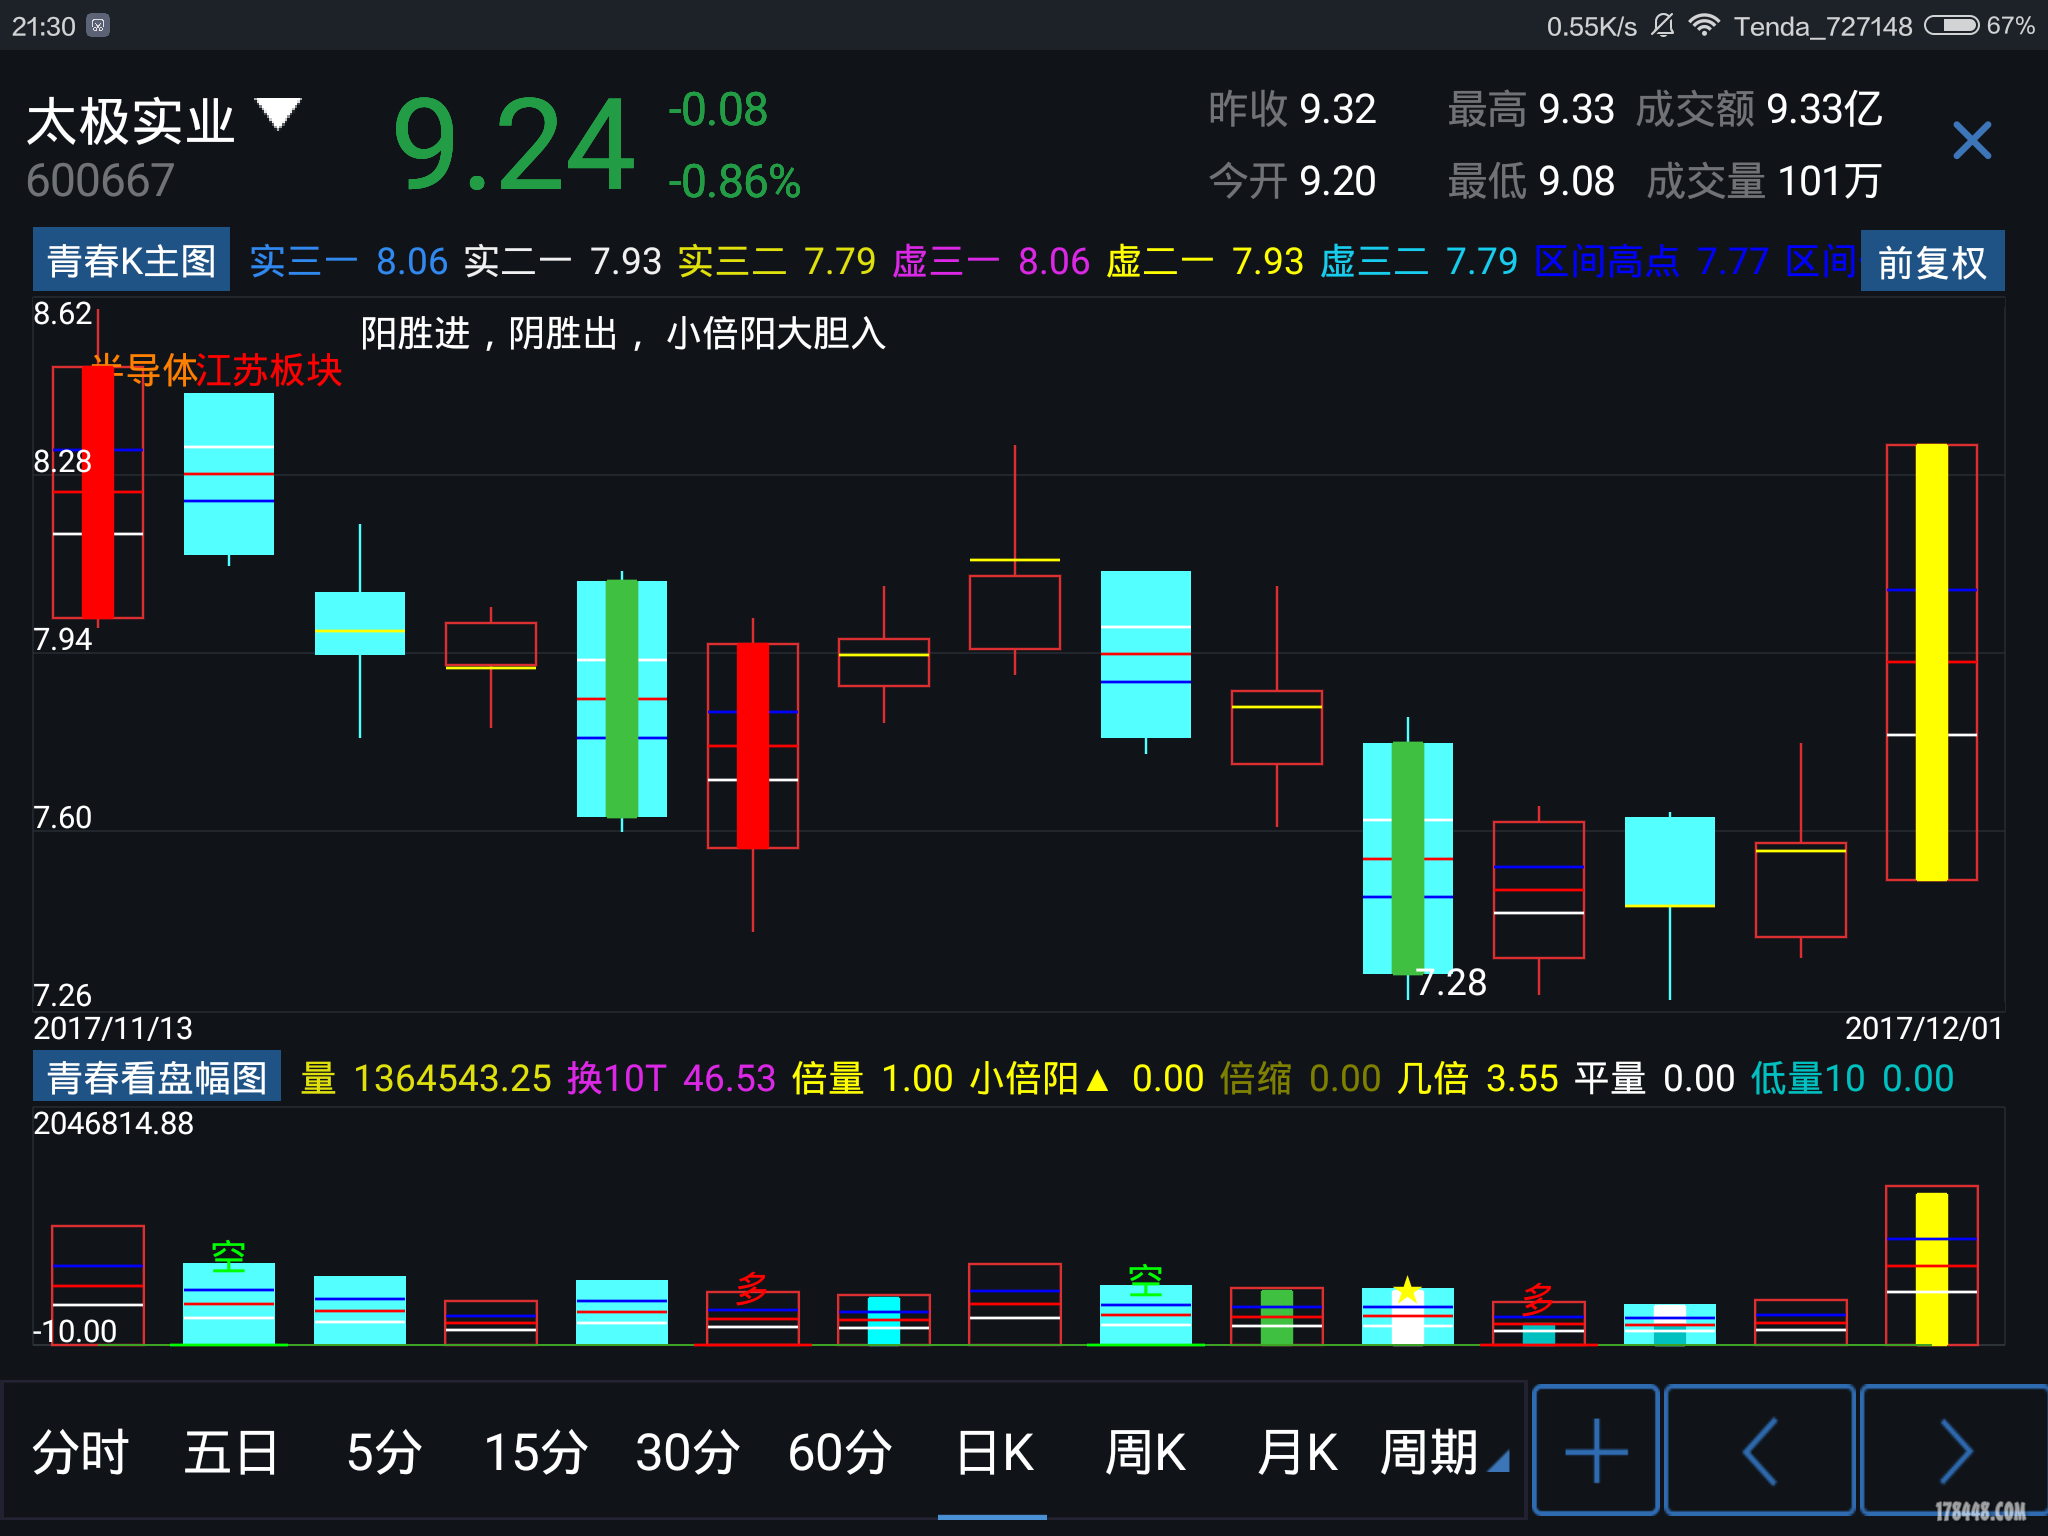Tap the battery 67% status indicator
This screenshot has height=1536, width=2048.
[1980, 25]
